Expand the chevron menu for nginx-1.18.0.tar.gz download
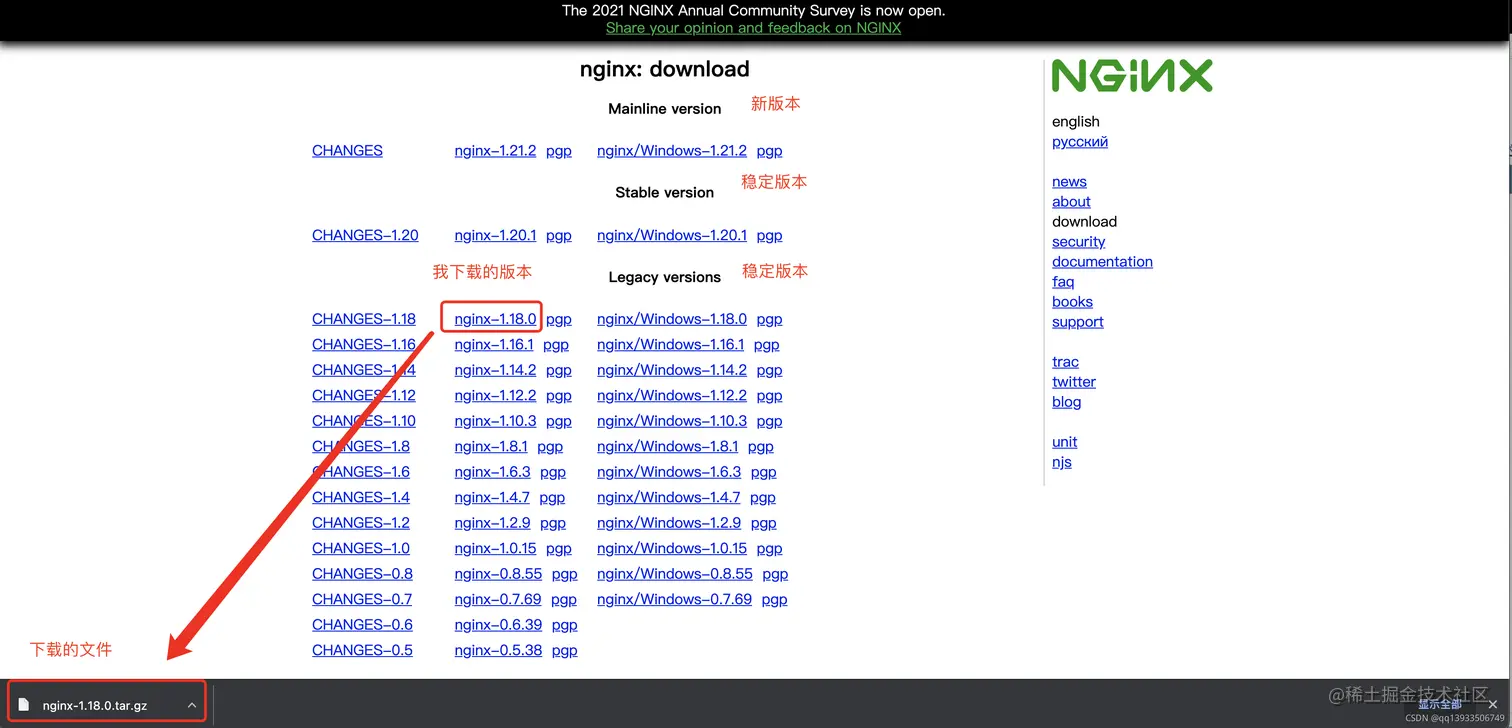 point(191,705)
